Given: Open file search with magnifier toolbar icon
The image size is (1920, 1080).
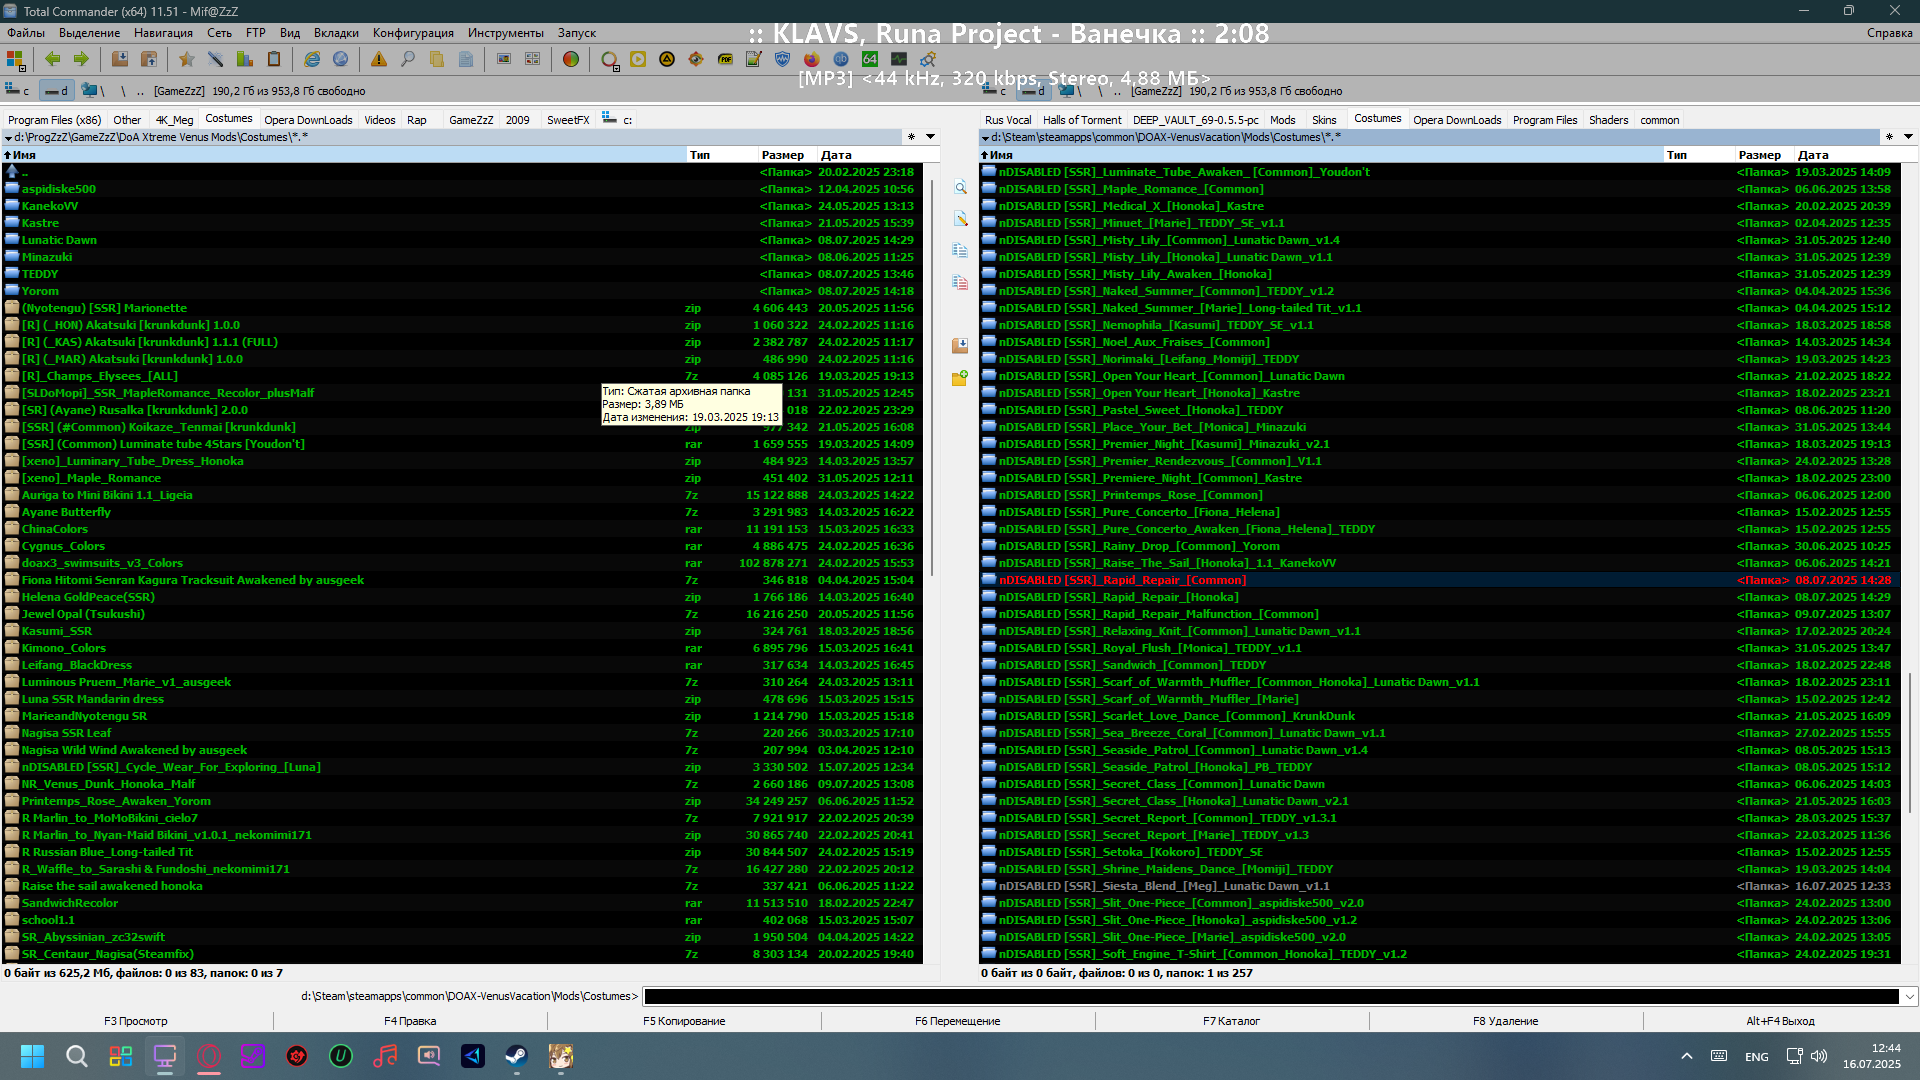Looking at the screenshot, I should point(408,59).
